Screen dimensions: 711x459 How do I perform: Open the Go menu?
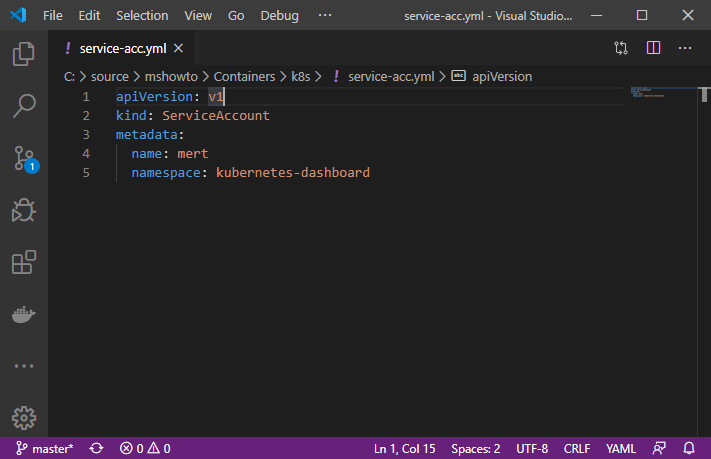coord(236,16)
